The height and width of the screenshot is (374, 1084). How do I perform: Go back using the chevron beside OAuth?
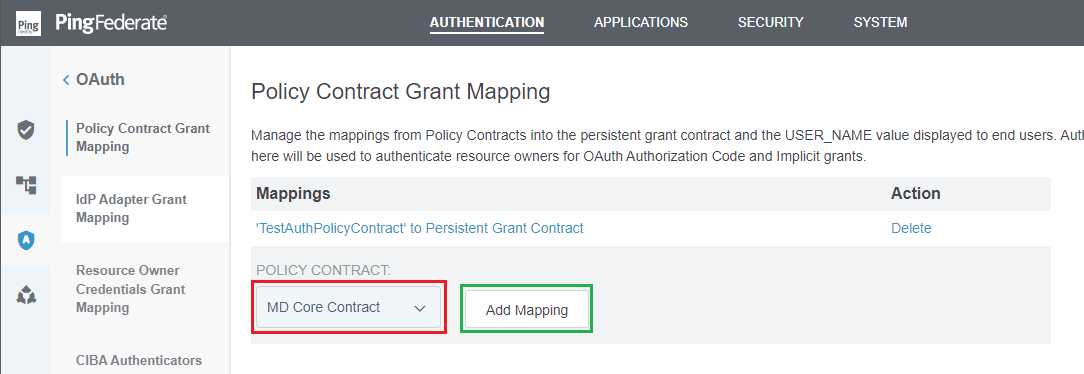point(66,80)
